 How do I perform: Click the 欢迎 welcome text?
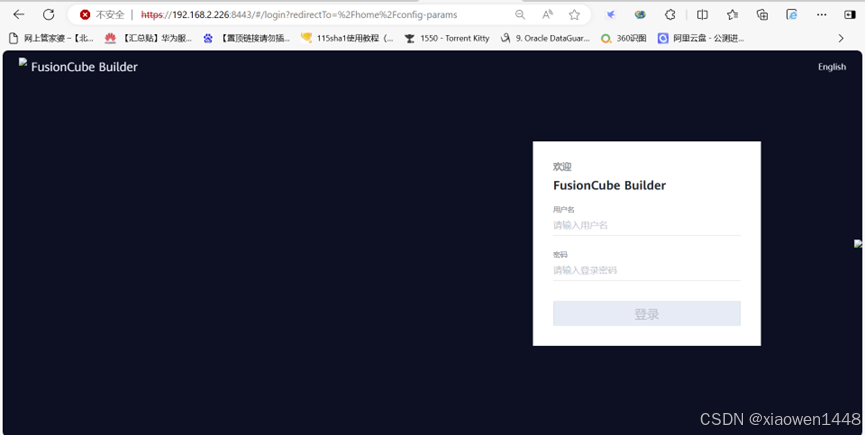click(562, 167)
